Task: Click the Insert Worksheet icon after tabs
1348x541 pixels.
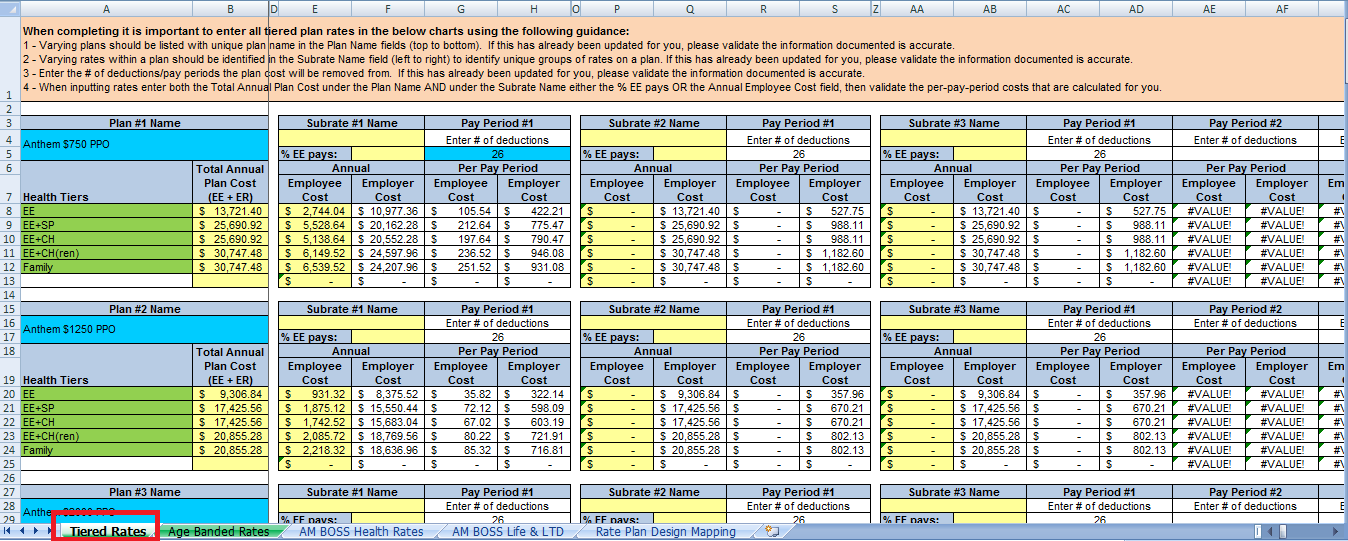Action: point(771,532)
